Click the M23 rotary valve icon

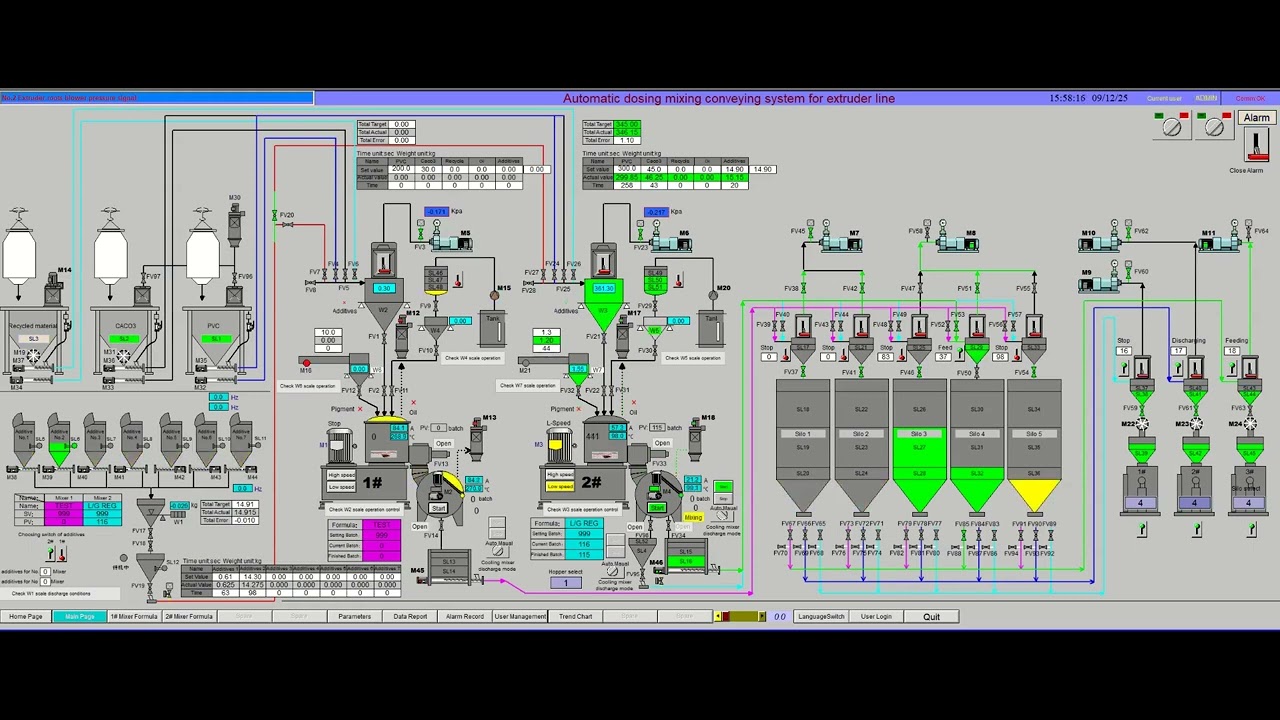point(1196,426)
